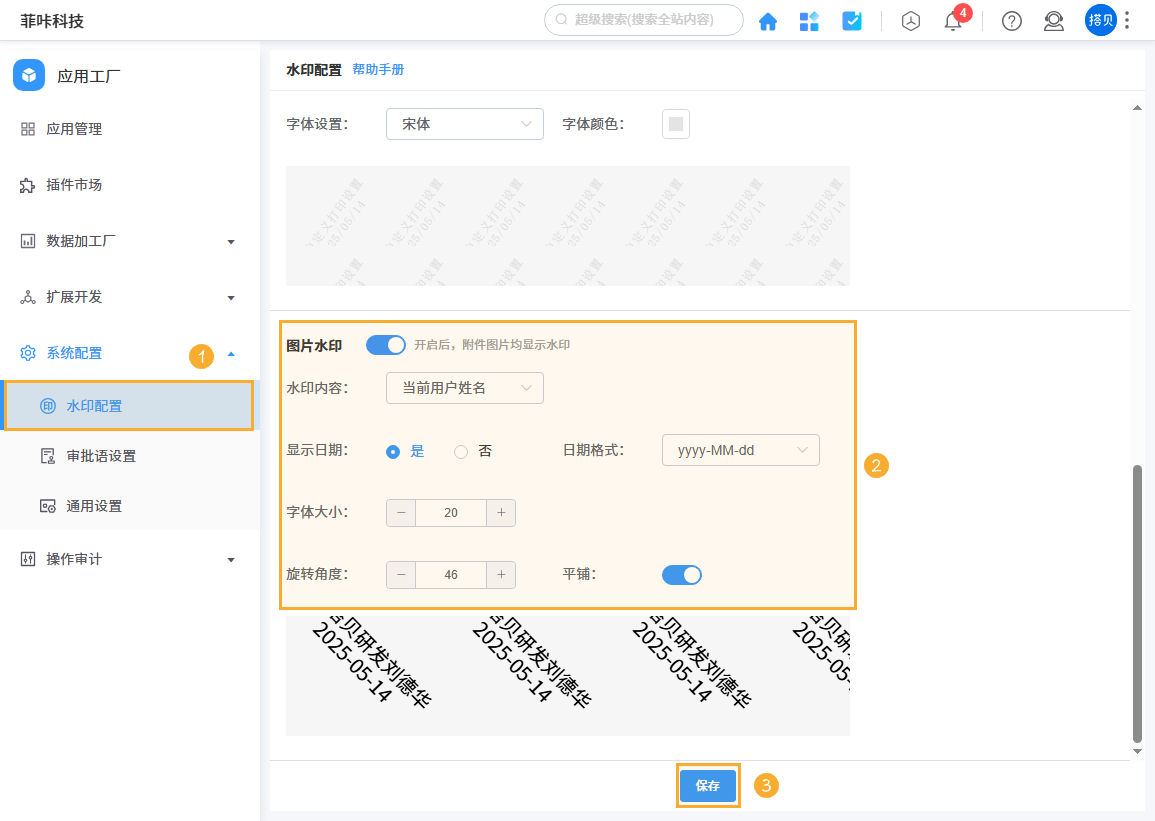Open the 水印内容 content dropdown

[464, 388]
